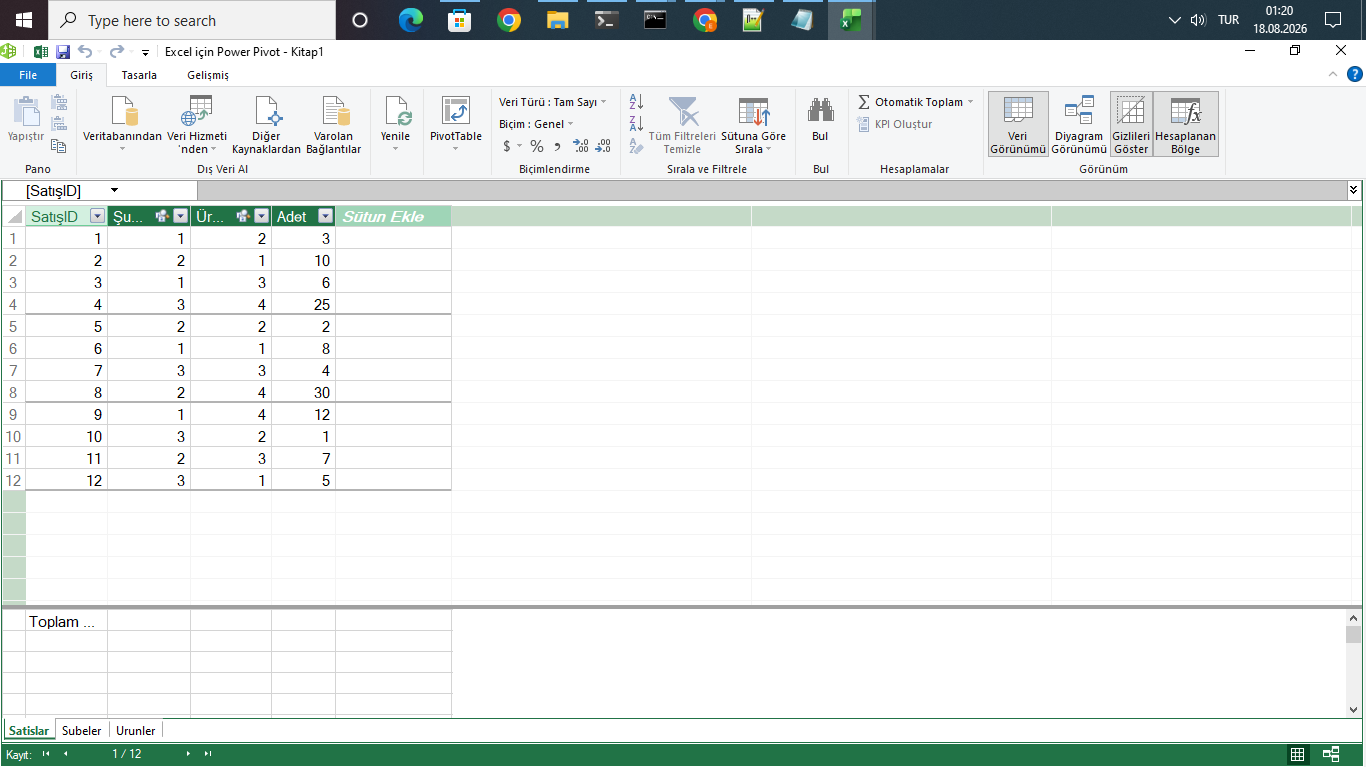This screenshot has height=768, width=1366.
Task: Import data using Veritabanından
Action: (x=122, y=125)
